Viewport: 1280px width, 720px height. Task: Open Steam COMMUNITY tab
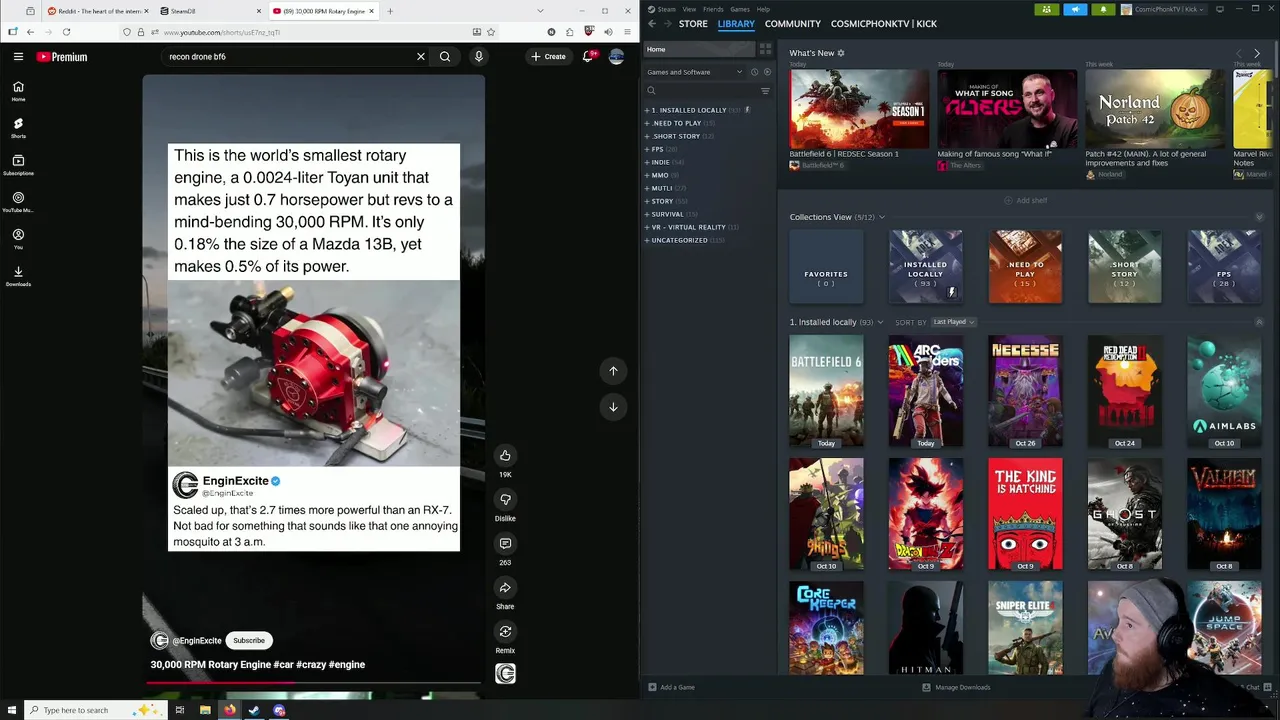pyautogui.click(x=793, y=24)
